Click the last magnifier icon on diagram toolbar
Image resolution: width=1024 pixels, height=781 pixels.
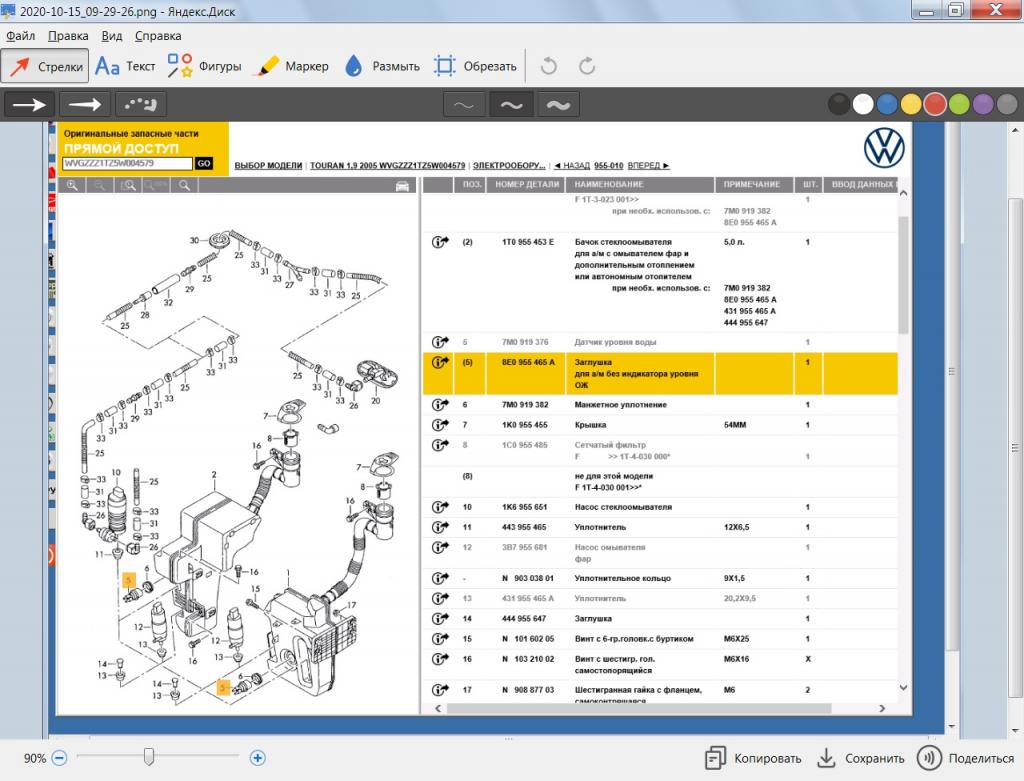click(184, 185)
